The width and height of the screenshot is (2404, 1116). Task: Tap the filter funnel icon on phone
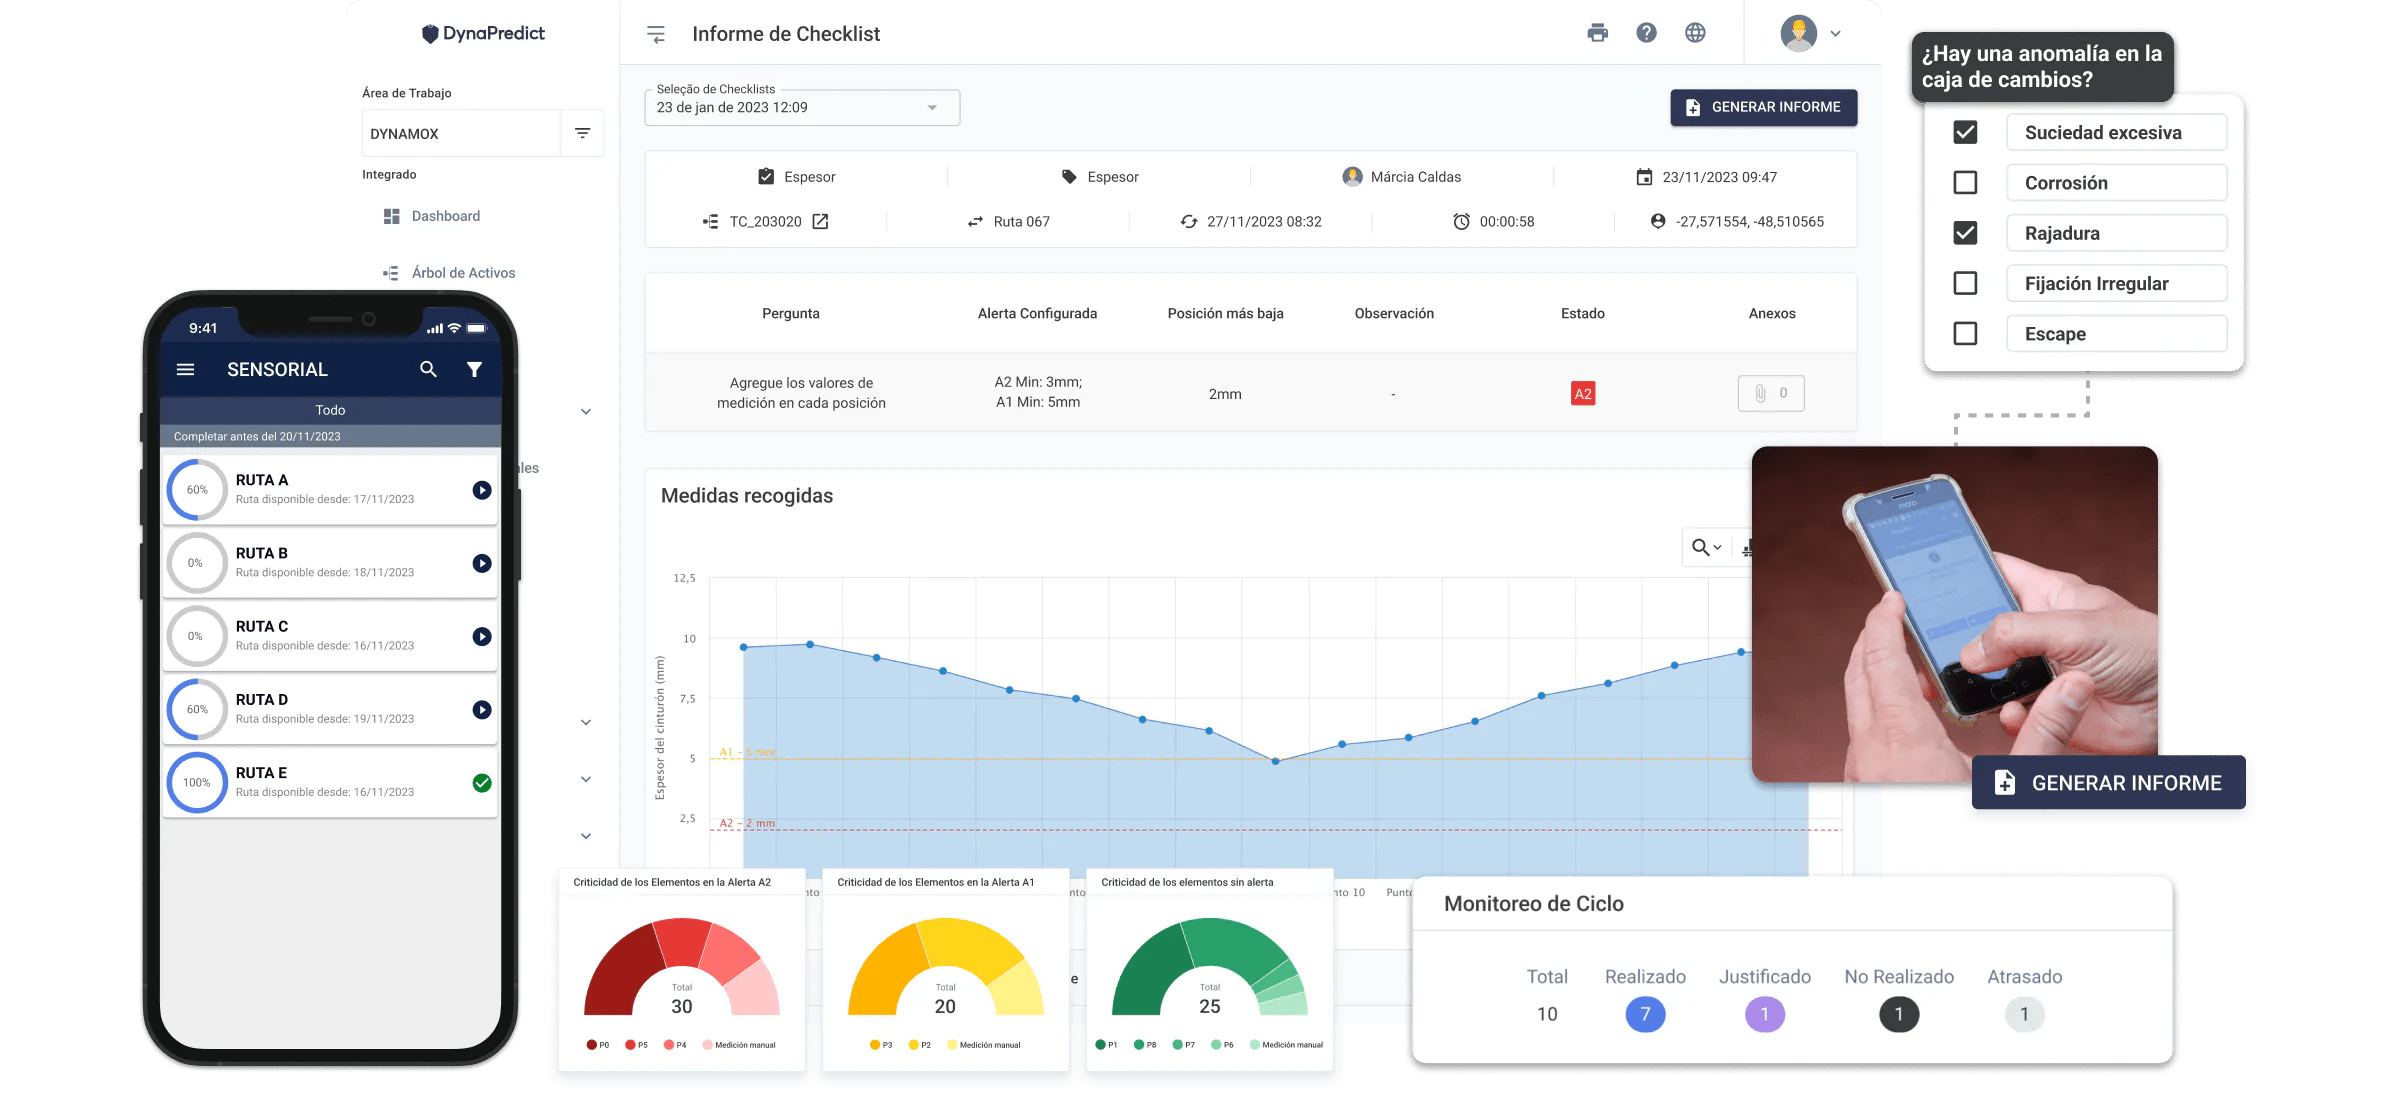474,369
